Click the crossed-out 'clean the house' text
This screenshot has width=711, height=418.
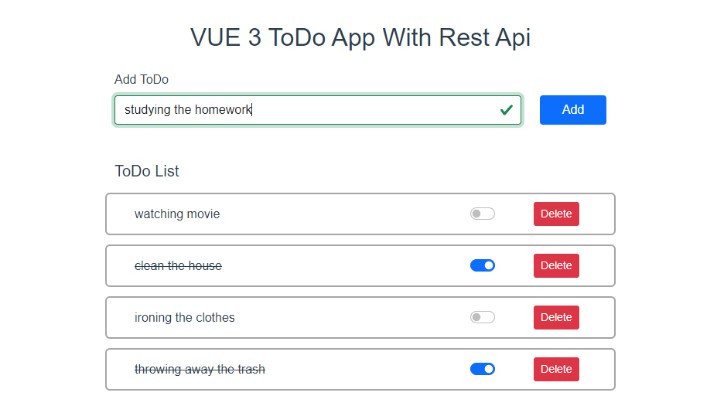pos(178,266)
